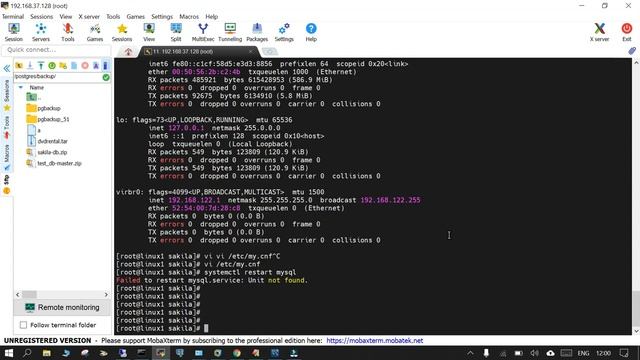Viewport: 640px width, 360px height.
Task: Select the parent directory '..' folder
Action: 33,97
